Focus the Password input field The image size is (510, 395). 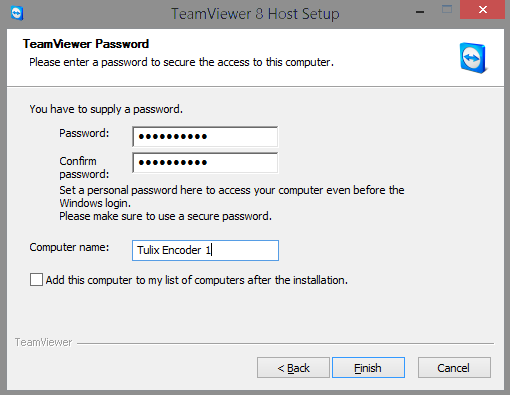pos(205,137)
